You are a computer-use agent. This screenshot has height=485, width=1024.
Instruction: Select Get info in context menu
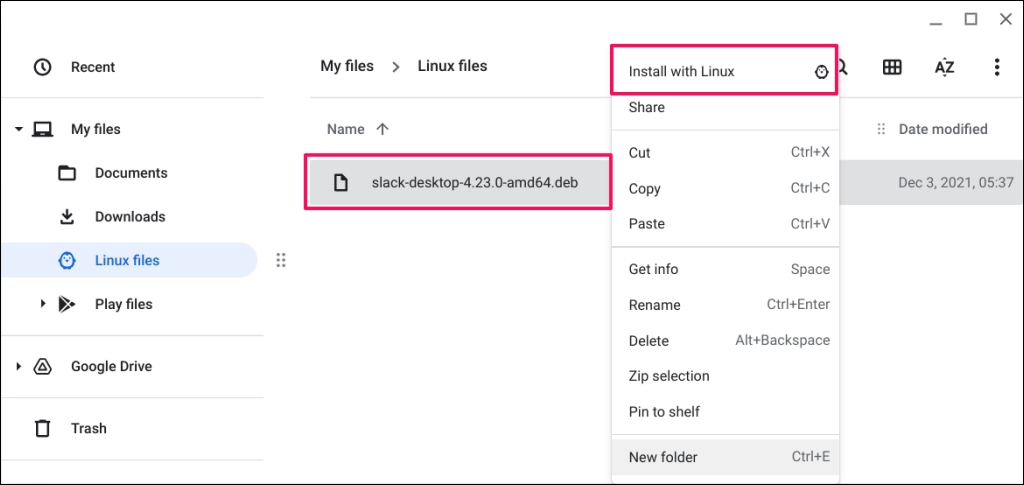tap(654, 269)
